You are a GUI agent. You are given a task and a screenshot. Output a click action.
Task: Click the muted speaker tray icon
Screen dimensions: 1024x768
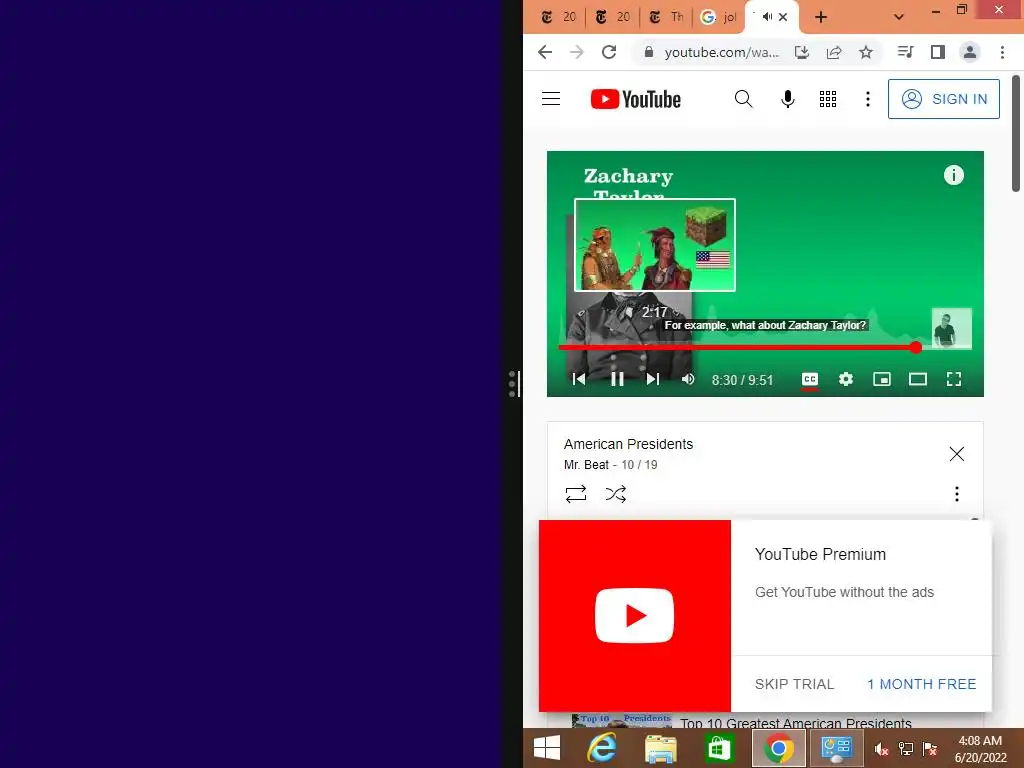[x=881, y=750]
